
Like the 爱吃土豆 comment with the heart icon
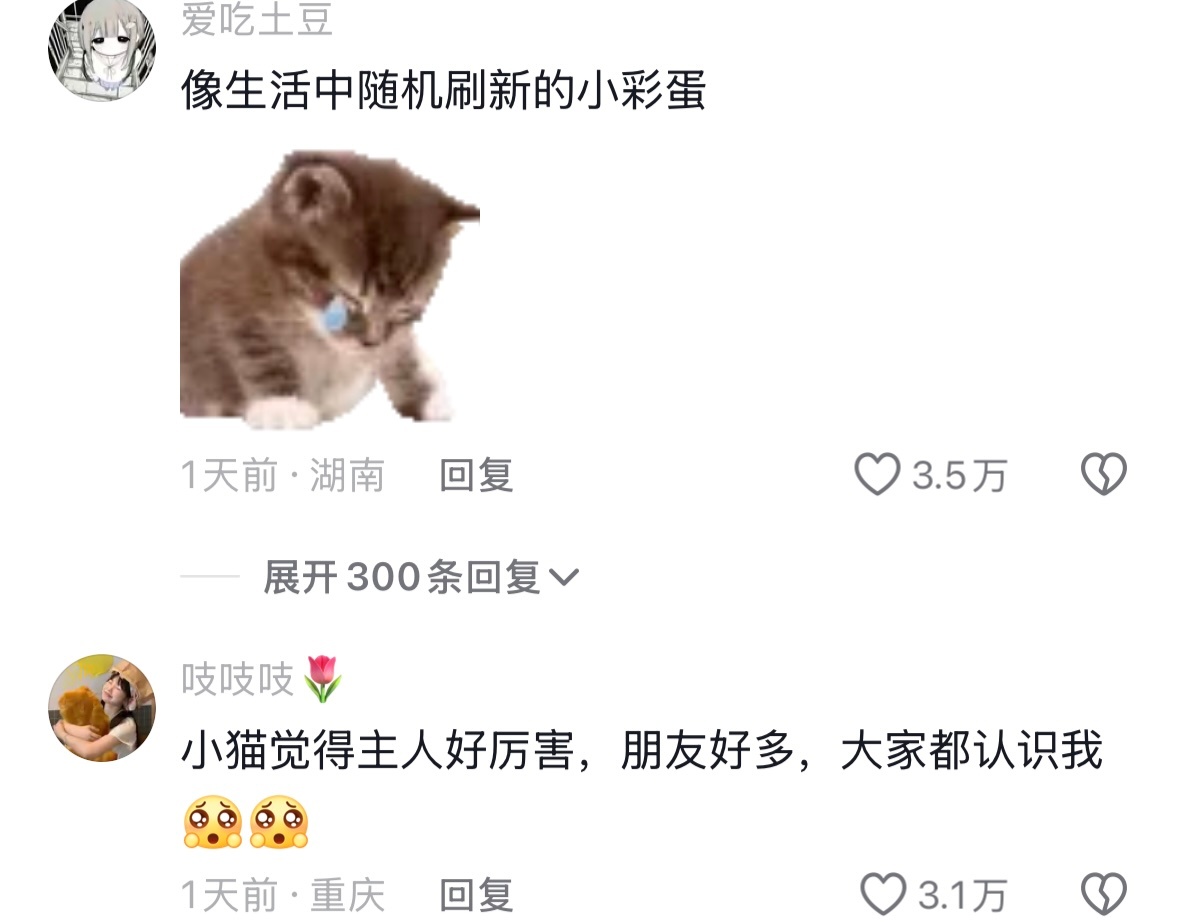tap(877, 475)
